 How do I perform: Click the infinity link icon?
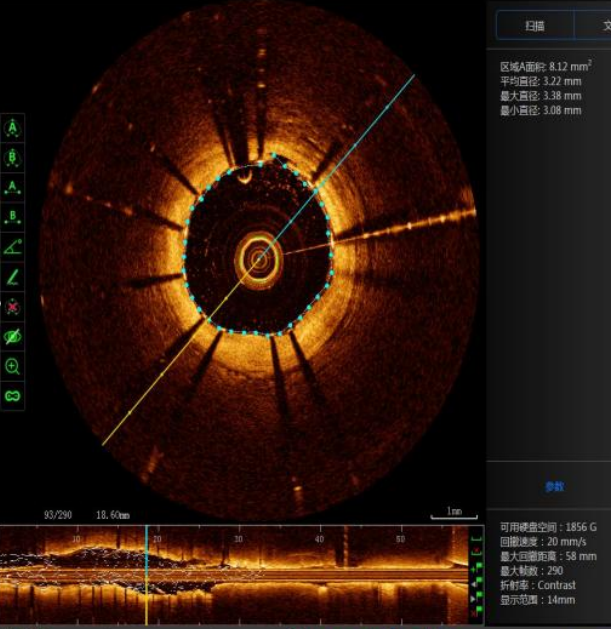pos(13,396)
